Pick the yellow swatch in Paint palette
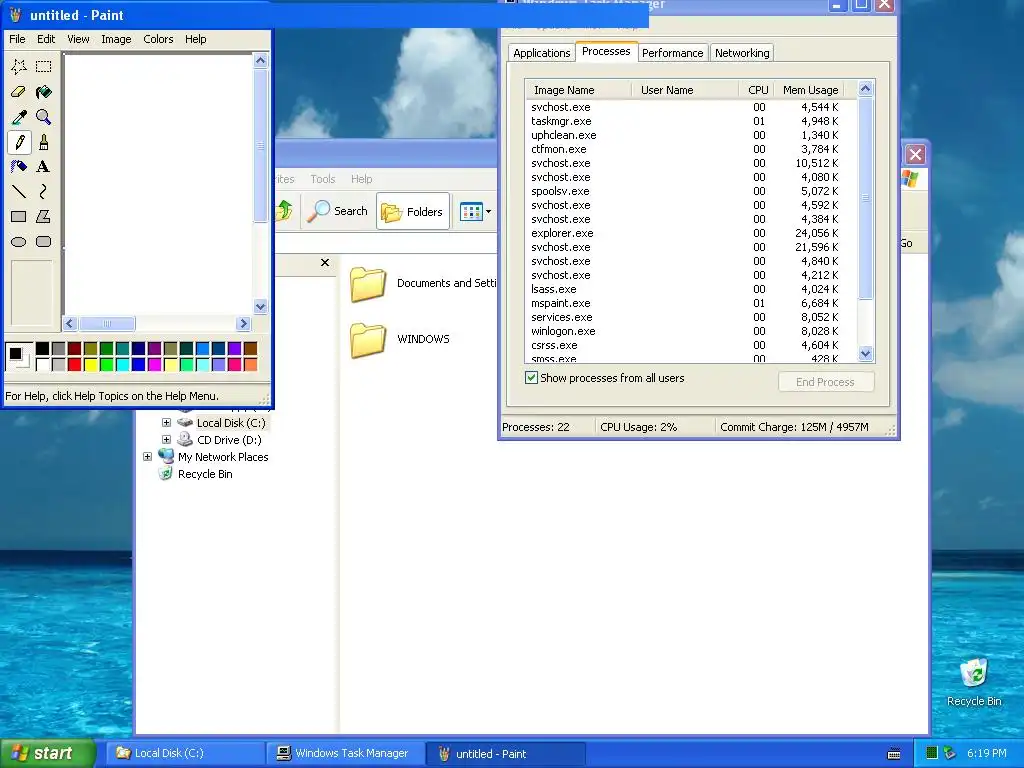Viewport: 1024px width, 768px height. (x=91, y=364)
